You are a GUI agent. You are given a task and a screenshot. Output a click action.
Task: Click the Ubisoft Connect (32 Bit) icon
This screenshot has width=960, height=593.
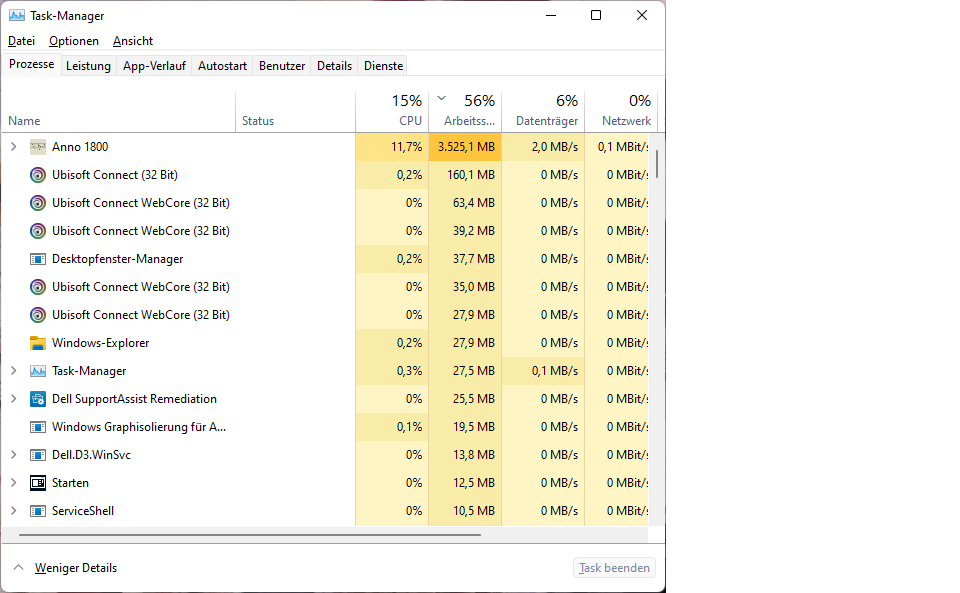[38, 175]
